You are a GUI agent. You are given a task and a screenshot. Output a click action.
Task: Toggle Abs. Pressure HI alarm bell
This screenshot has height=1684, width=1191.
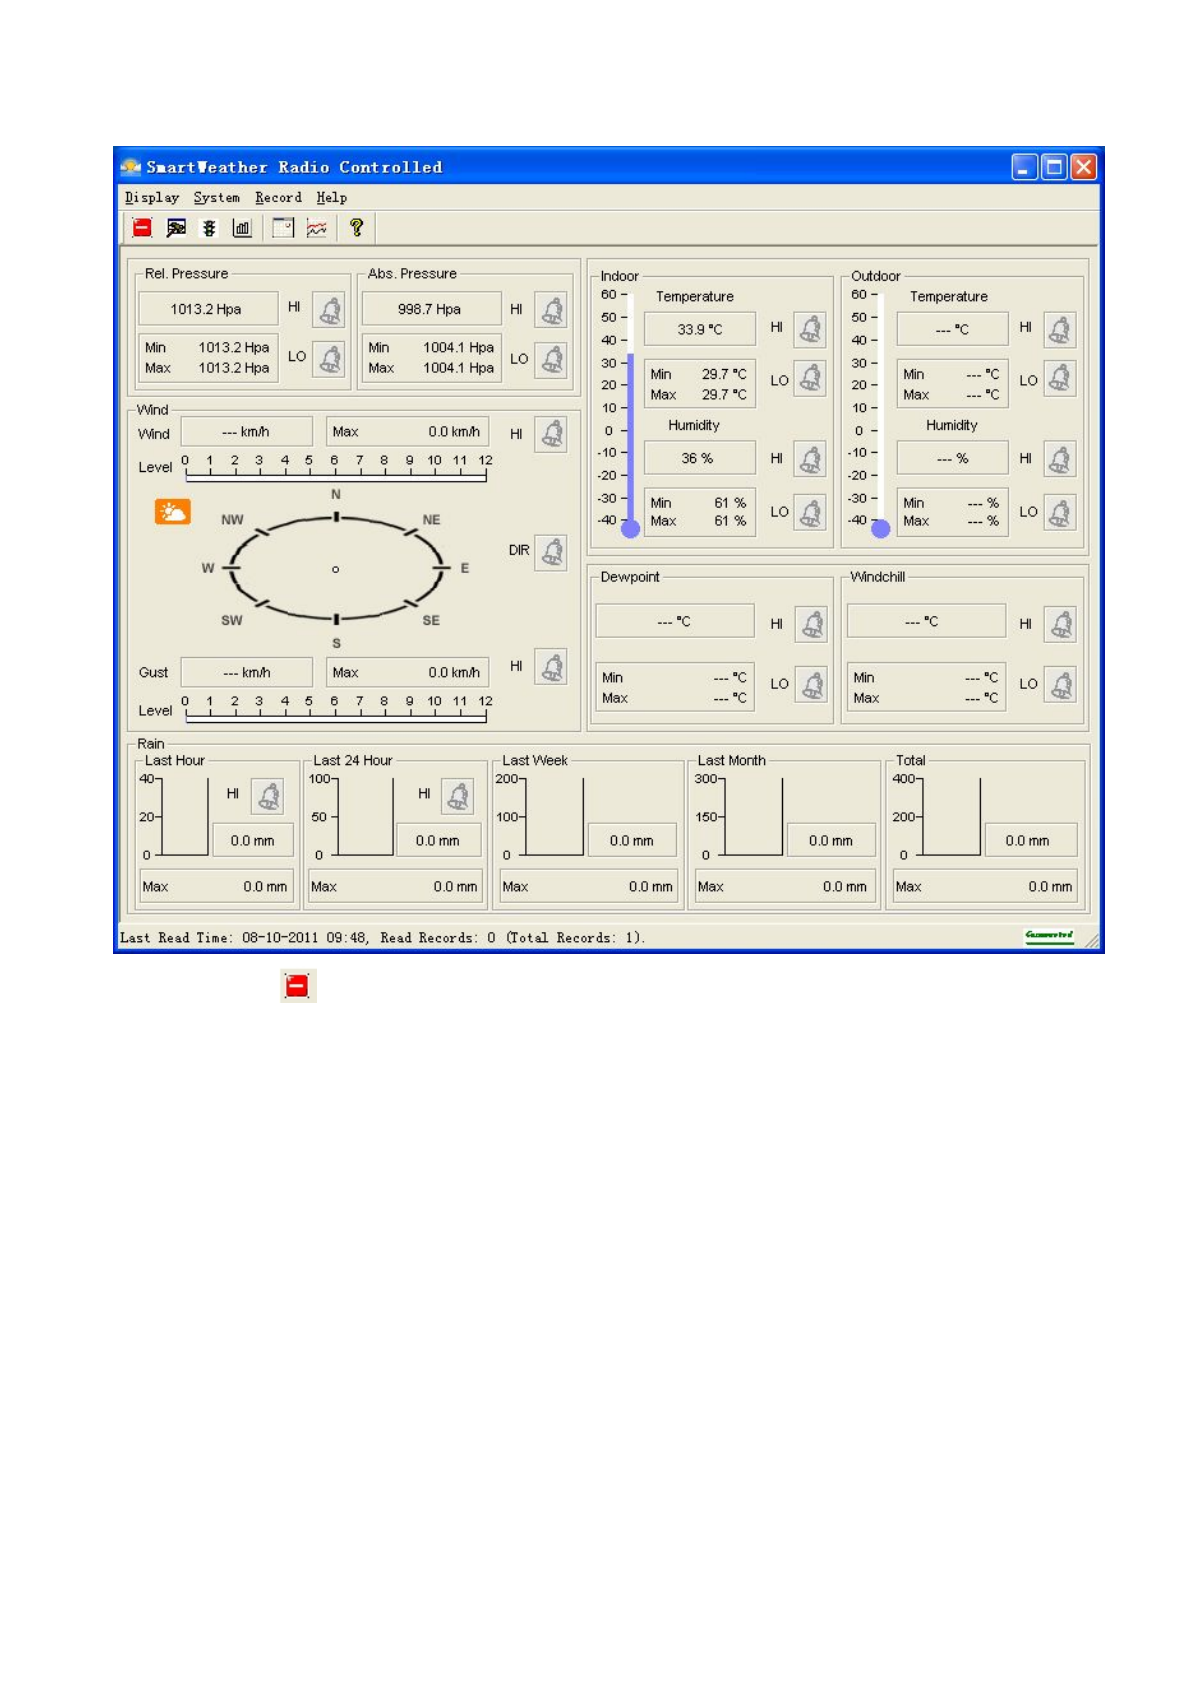(551, 310)
